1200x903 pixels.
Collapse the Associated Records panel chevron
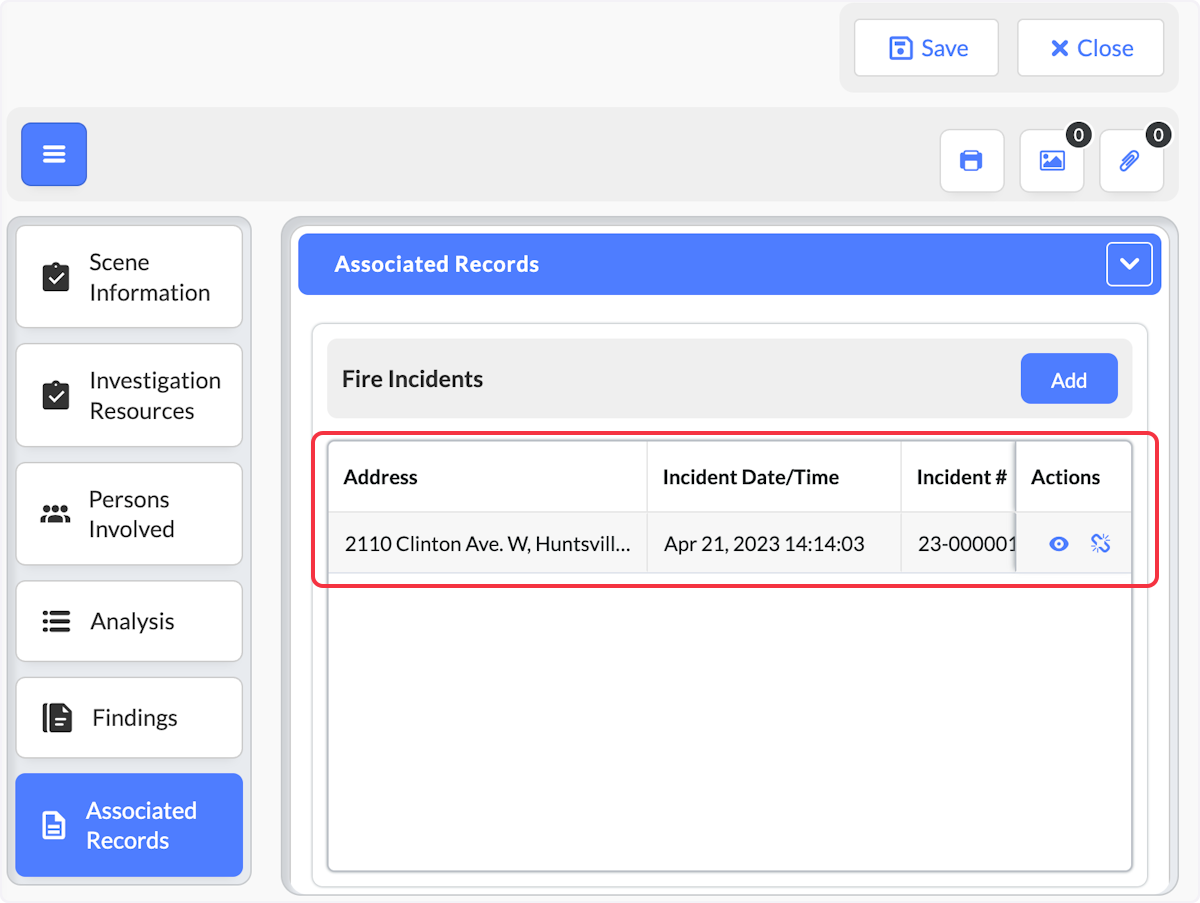click(x=1130, y=264)
